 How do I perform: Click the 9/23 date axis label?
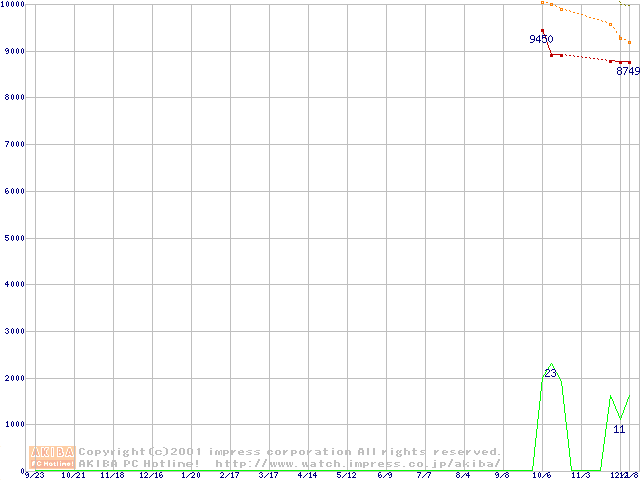pyautogui.click(x=35, y=476)
